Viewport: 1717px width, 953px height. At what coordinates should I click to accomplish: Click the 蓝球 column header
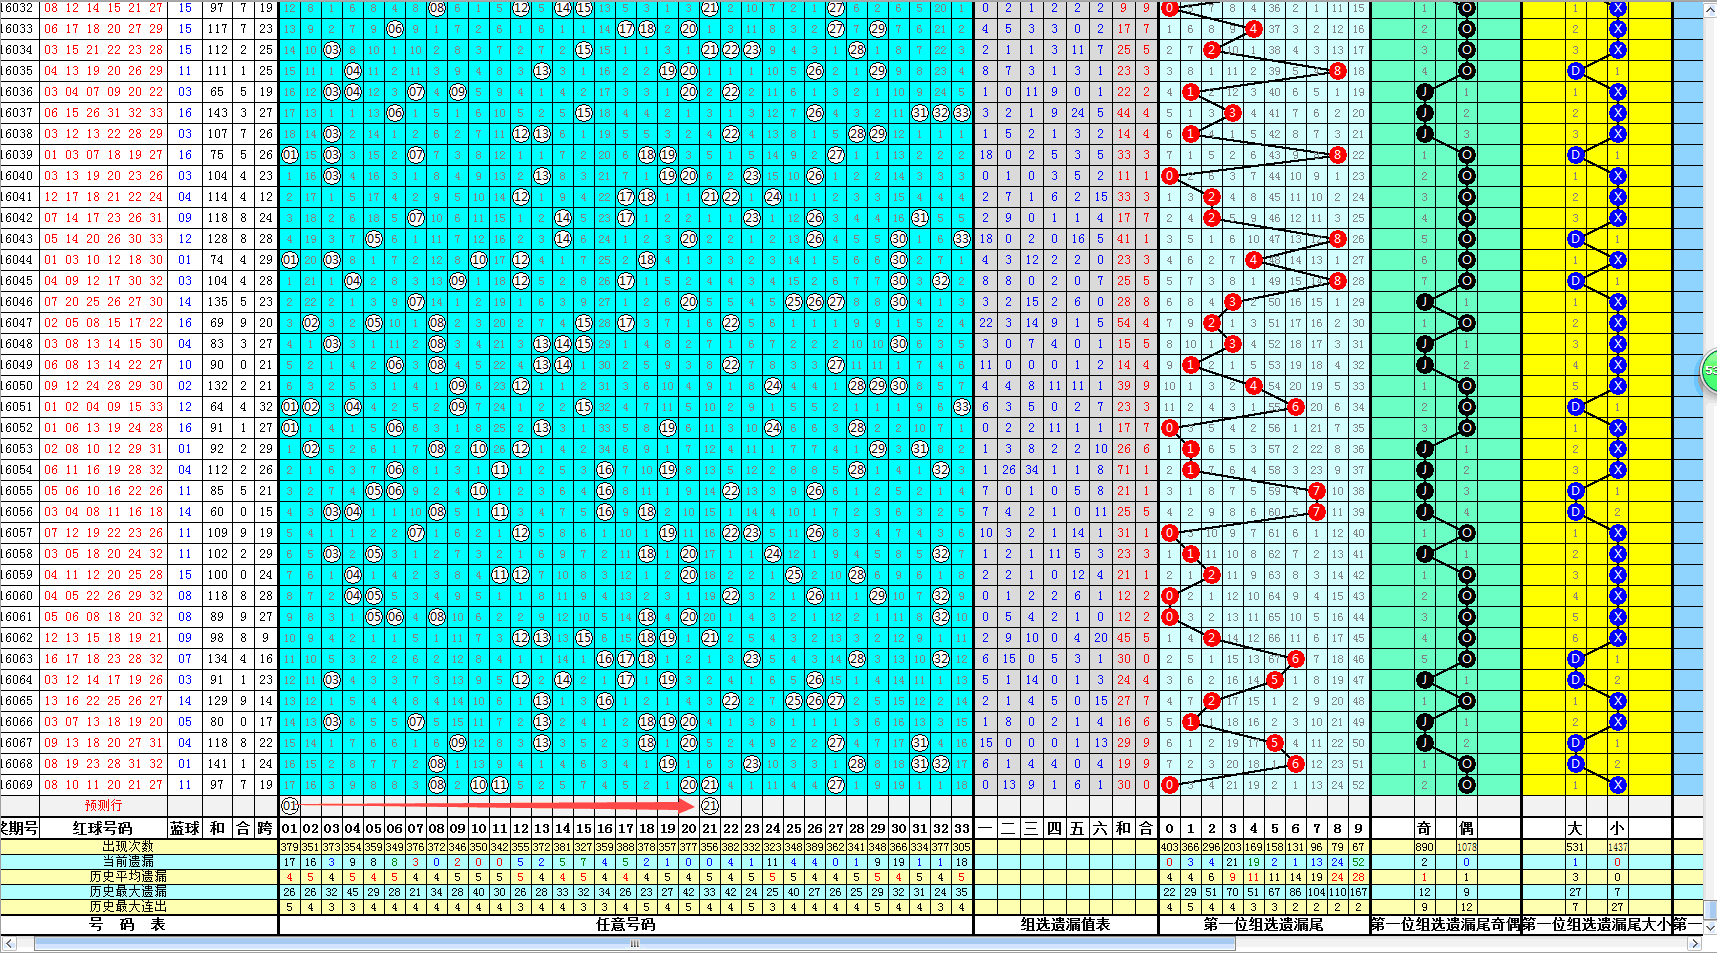(x=185, y=828)
